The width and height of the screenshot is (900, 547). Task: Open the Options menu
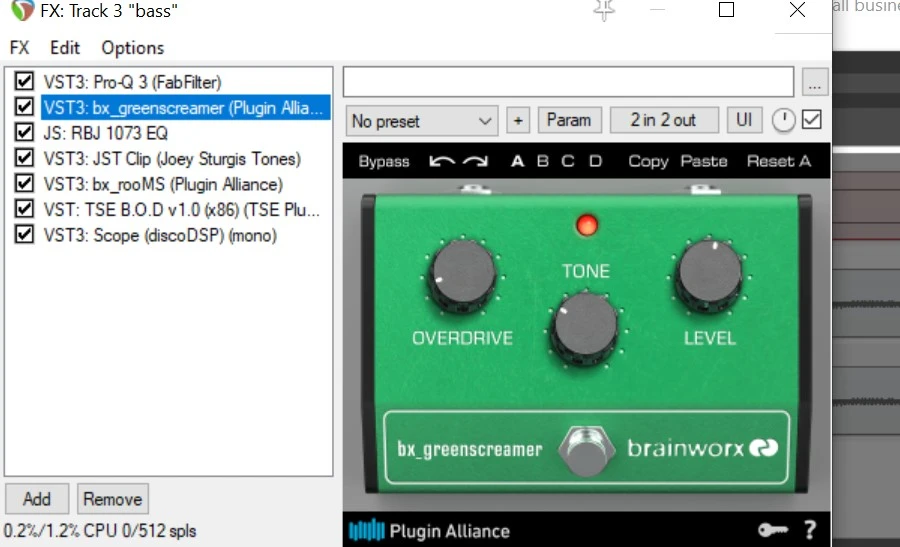(133, 48)
